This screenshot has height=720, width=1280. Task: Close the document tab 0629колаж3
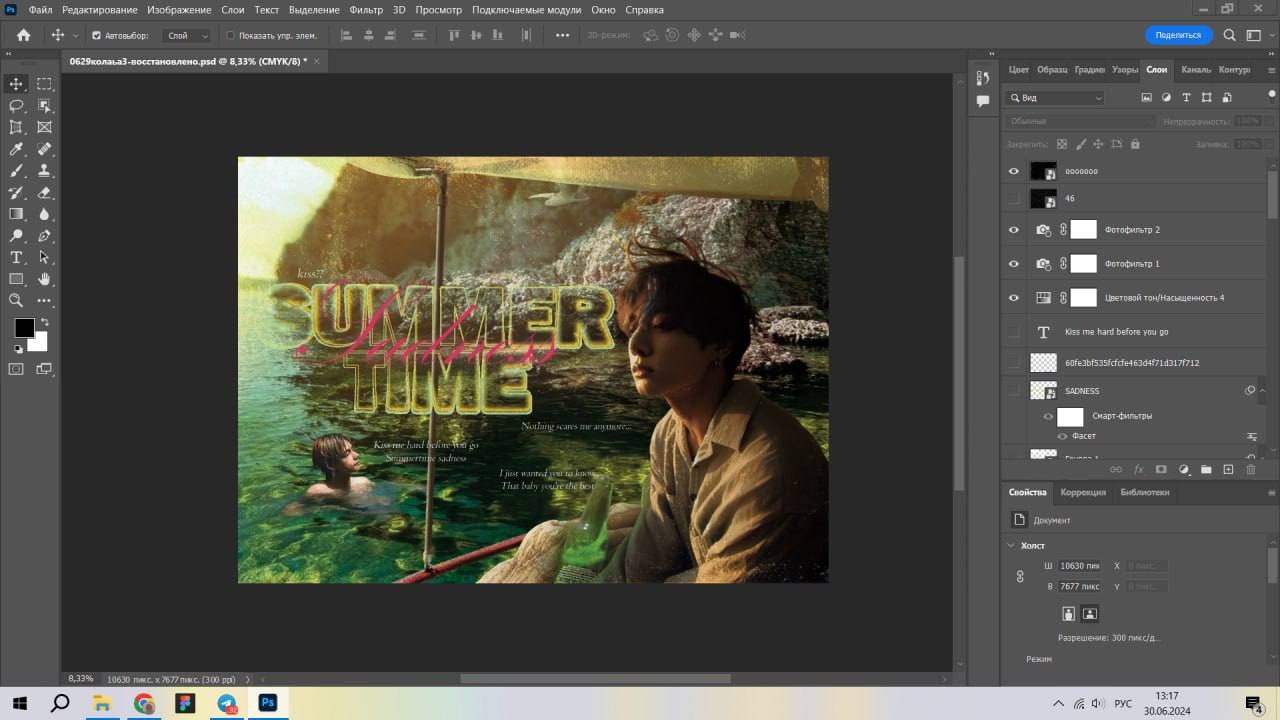(x=317, y=61)
